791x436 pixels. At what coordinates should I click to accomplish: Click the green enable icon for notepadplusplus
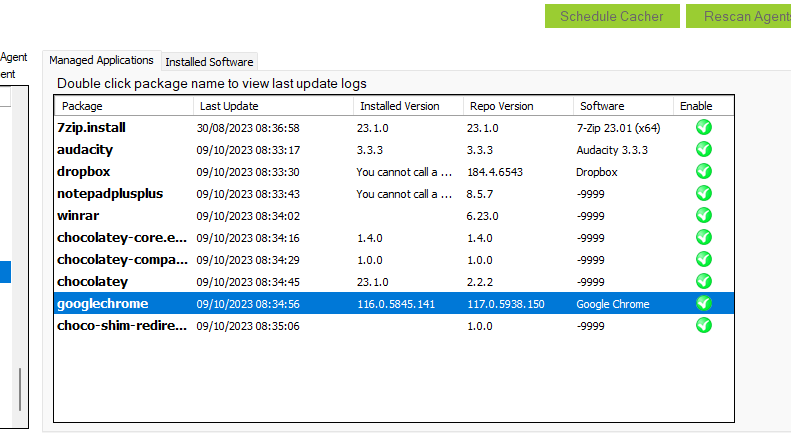coord(703,194)
